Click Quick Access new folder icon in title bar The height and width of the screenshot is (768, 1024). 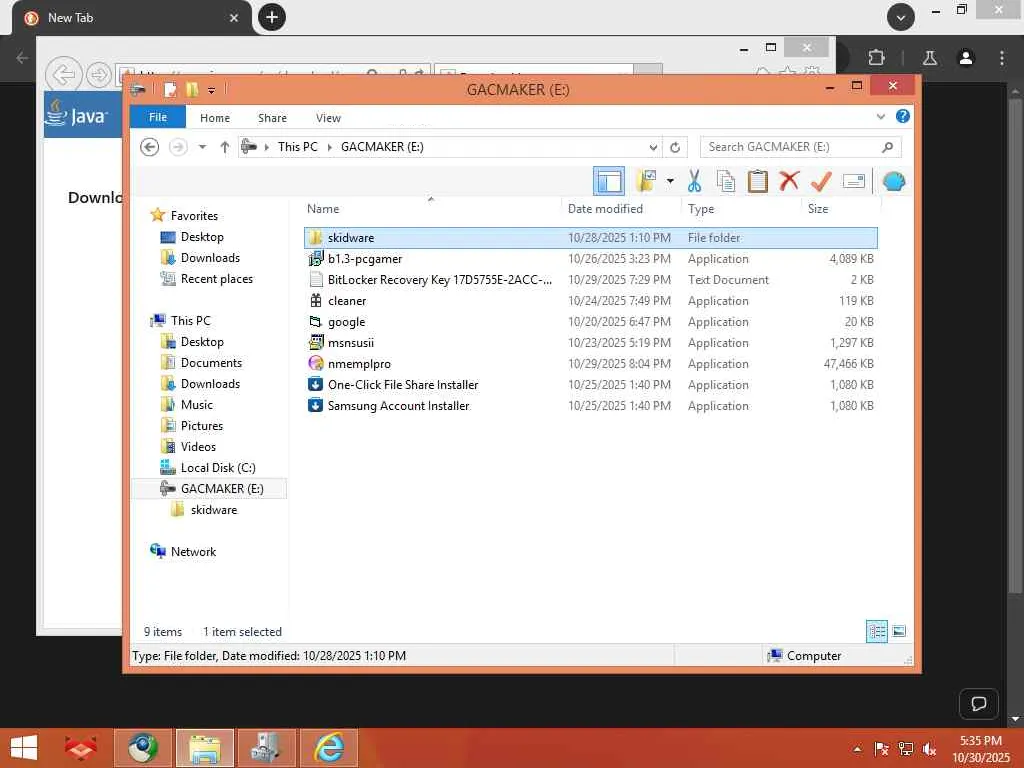click(x=191, y=89)
